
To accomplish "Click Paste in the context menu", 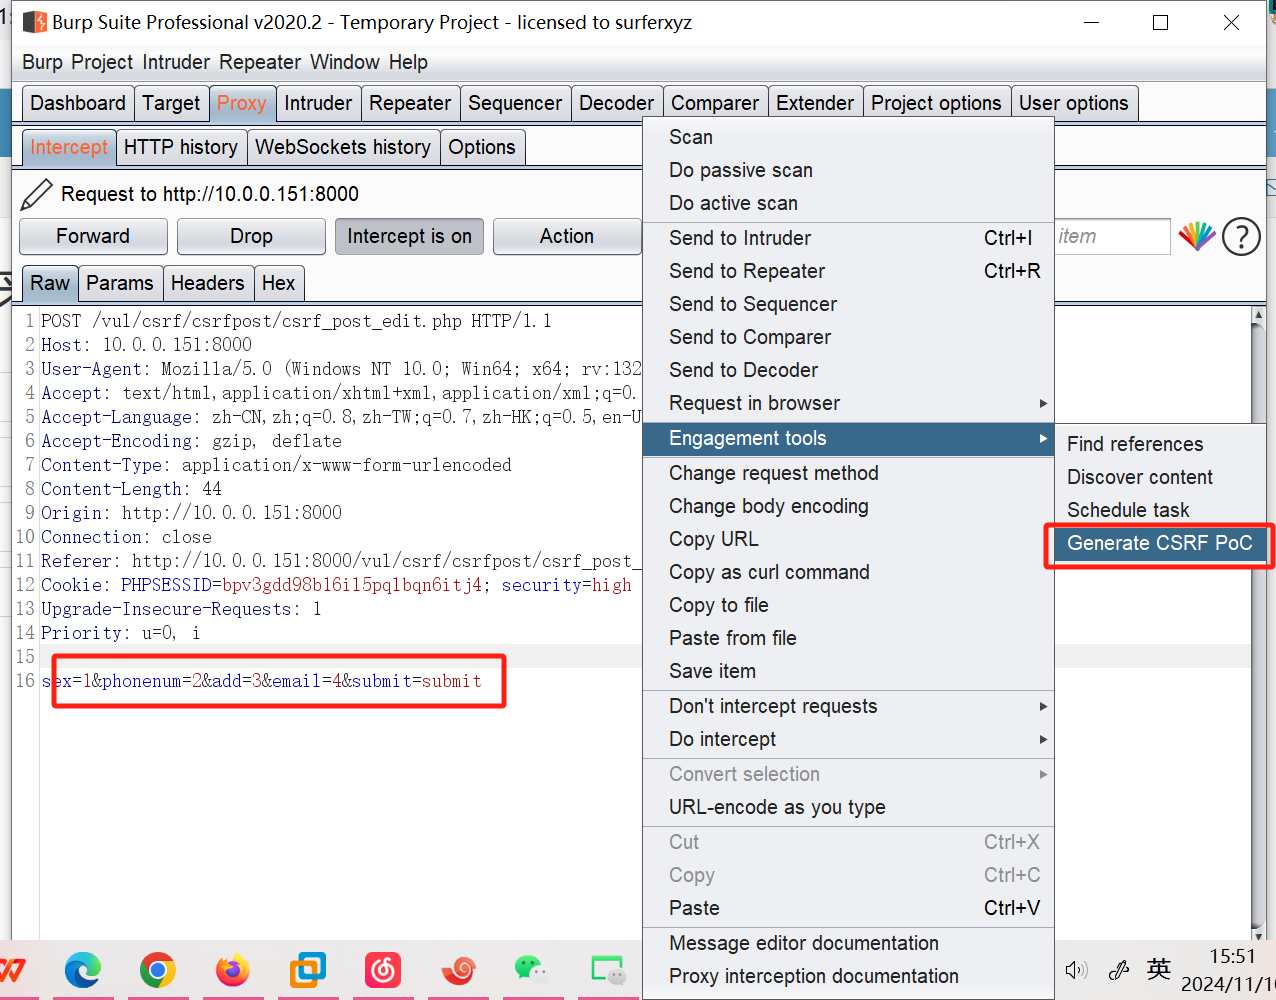I will [x=848, y=908].
